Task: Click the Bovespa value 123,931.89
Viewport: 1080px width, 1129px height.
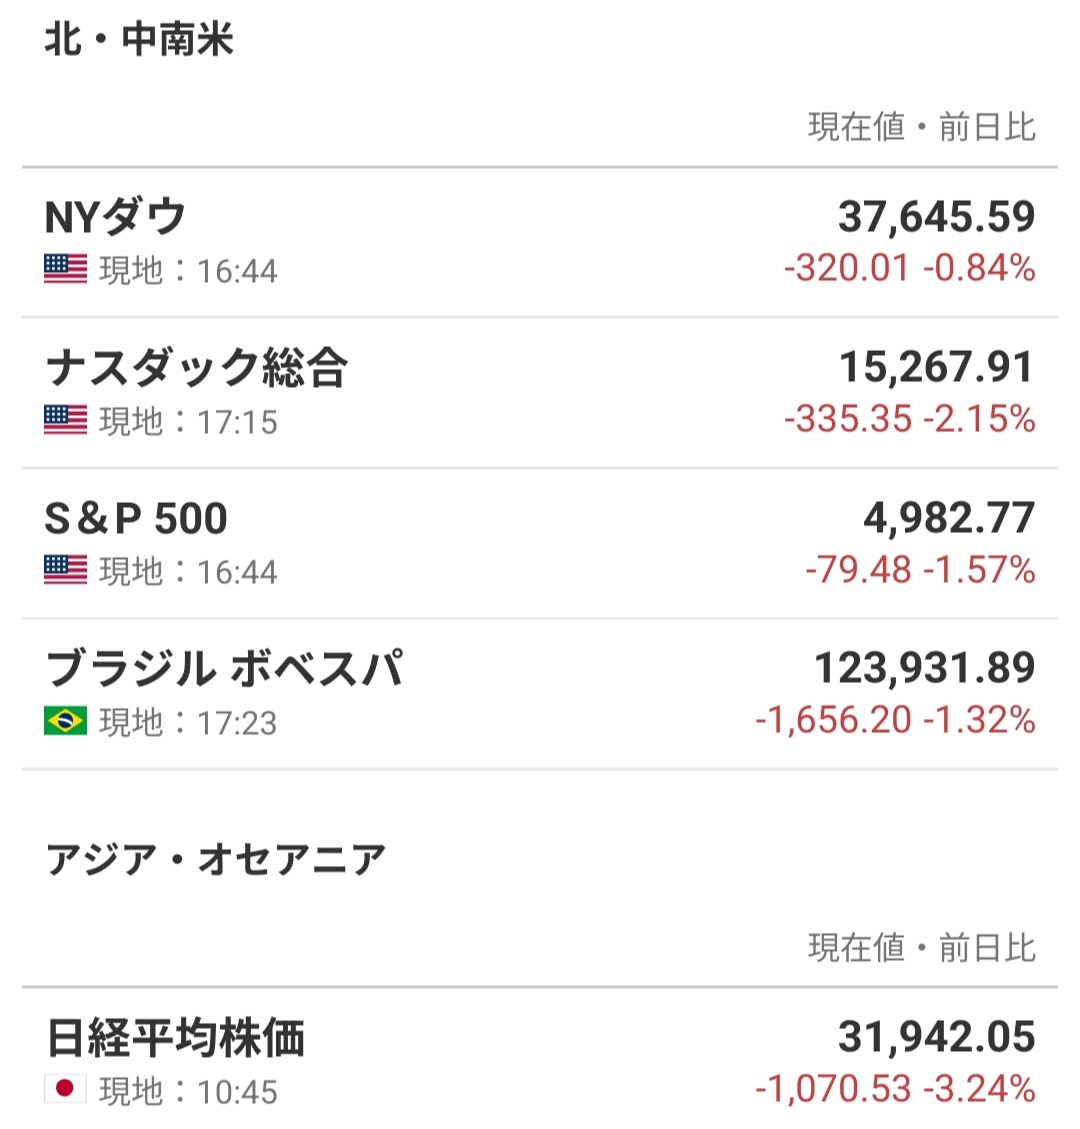Action: tap(924, 668)
